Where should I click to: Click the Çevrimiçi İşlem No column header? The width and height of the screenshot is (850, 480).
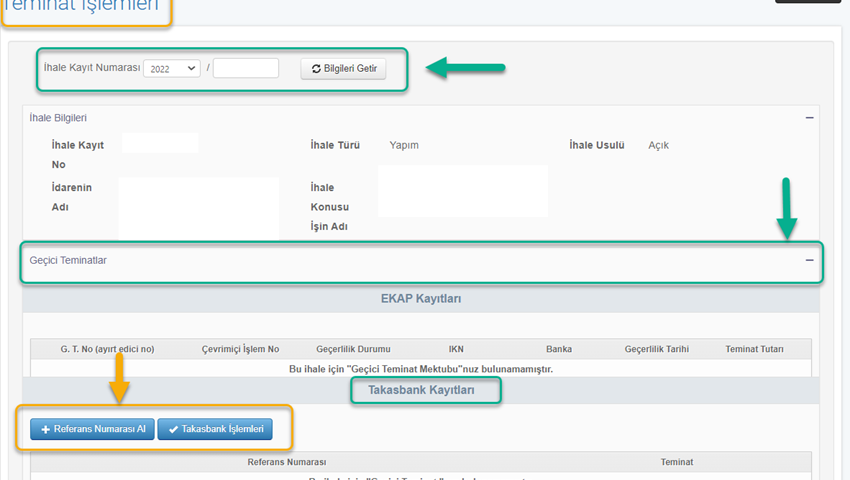(x=240, y=349)
